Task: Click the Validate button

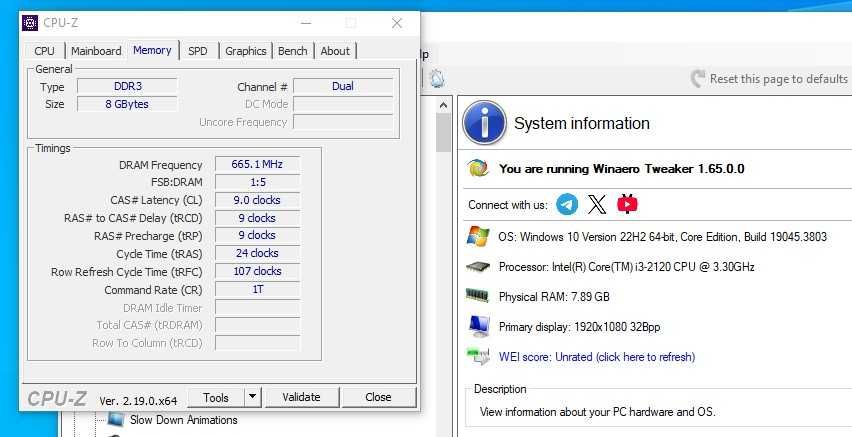Action: 302,397
